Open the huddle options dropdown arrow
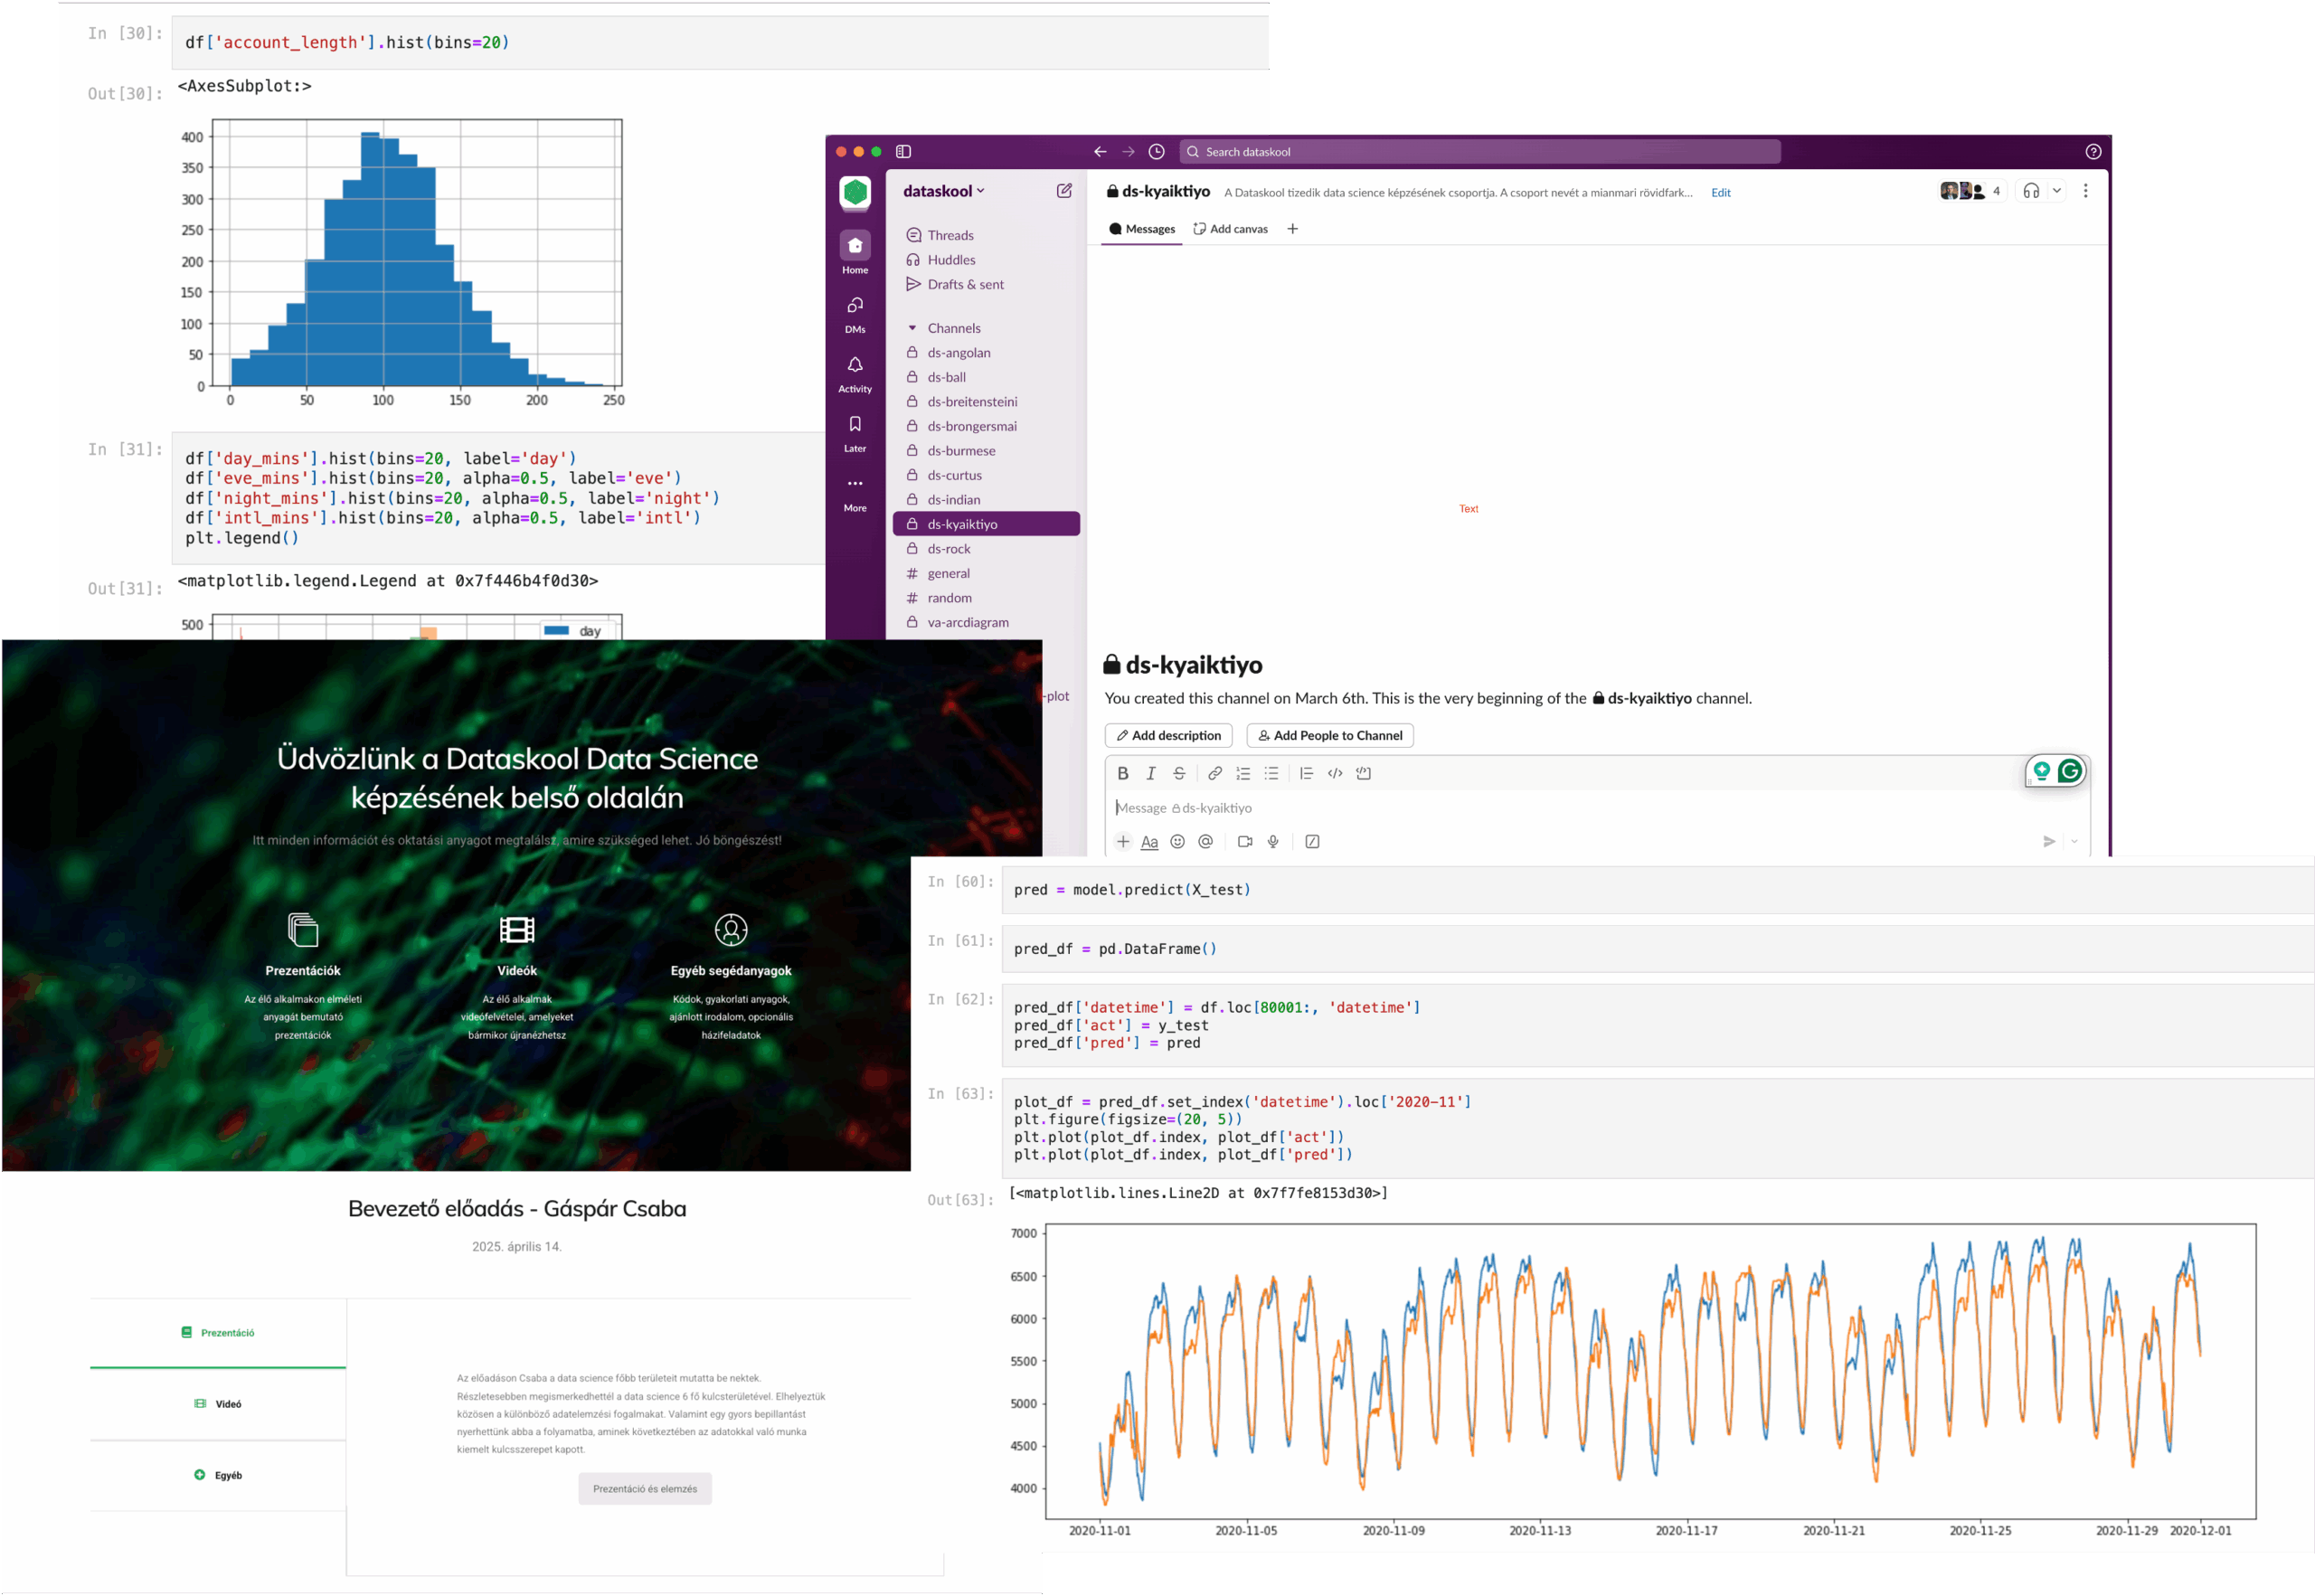The image size is (2315, 1596). 2056,191
